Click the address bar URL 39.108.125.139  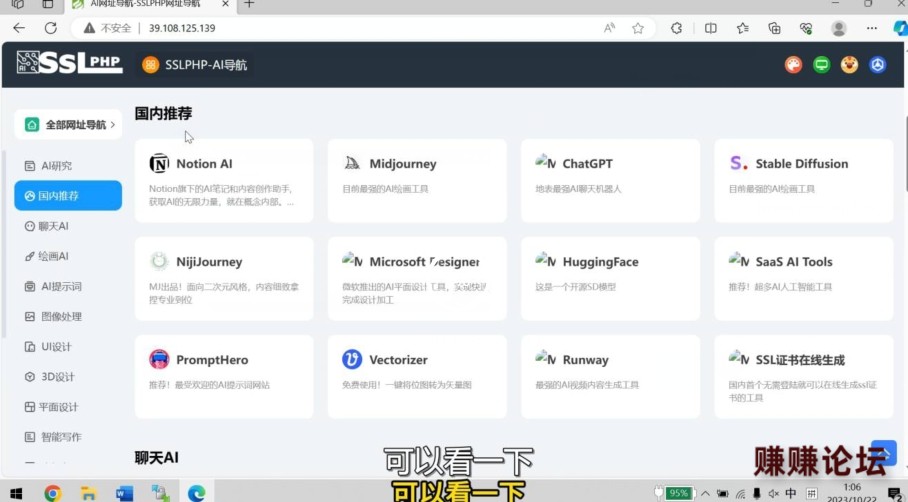[182, 28]
